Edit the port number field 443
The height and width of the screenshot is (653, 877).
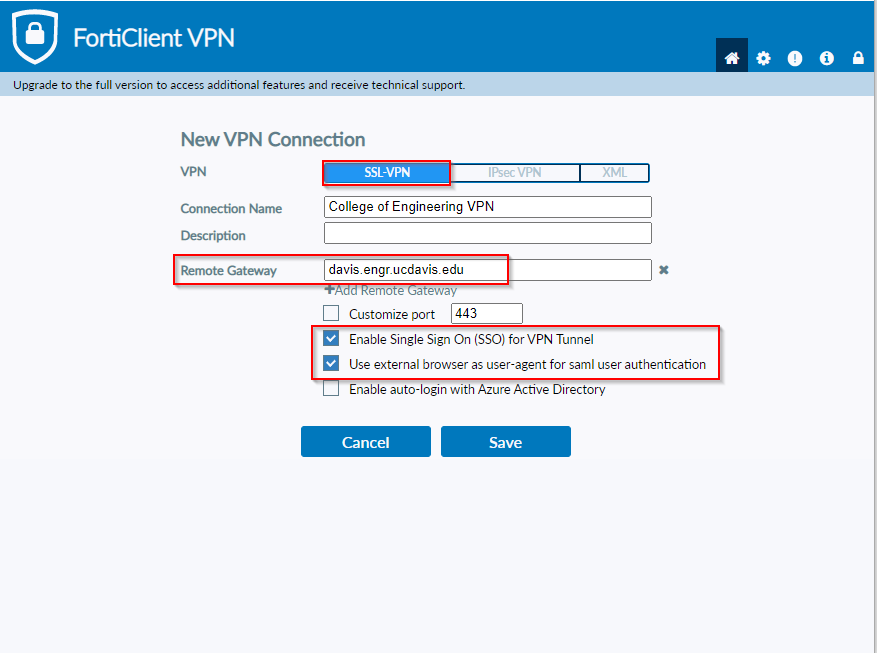(x=487, y=313)
